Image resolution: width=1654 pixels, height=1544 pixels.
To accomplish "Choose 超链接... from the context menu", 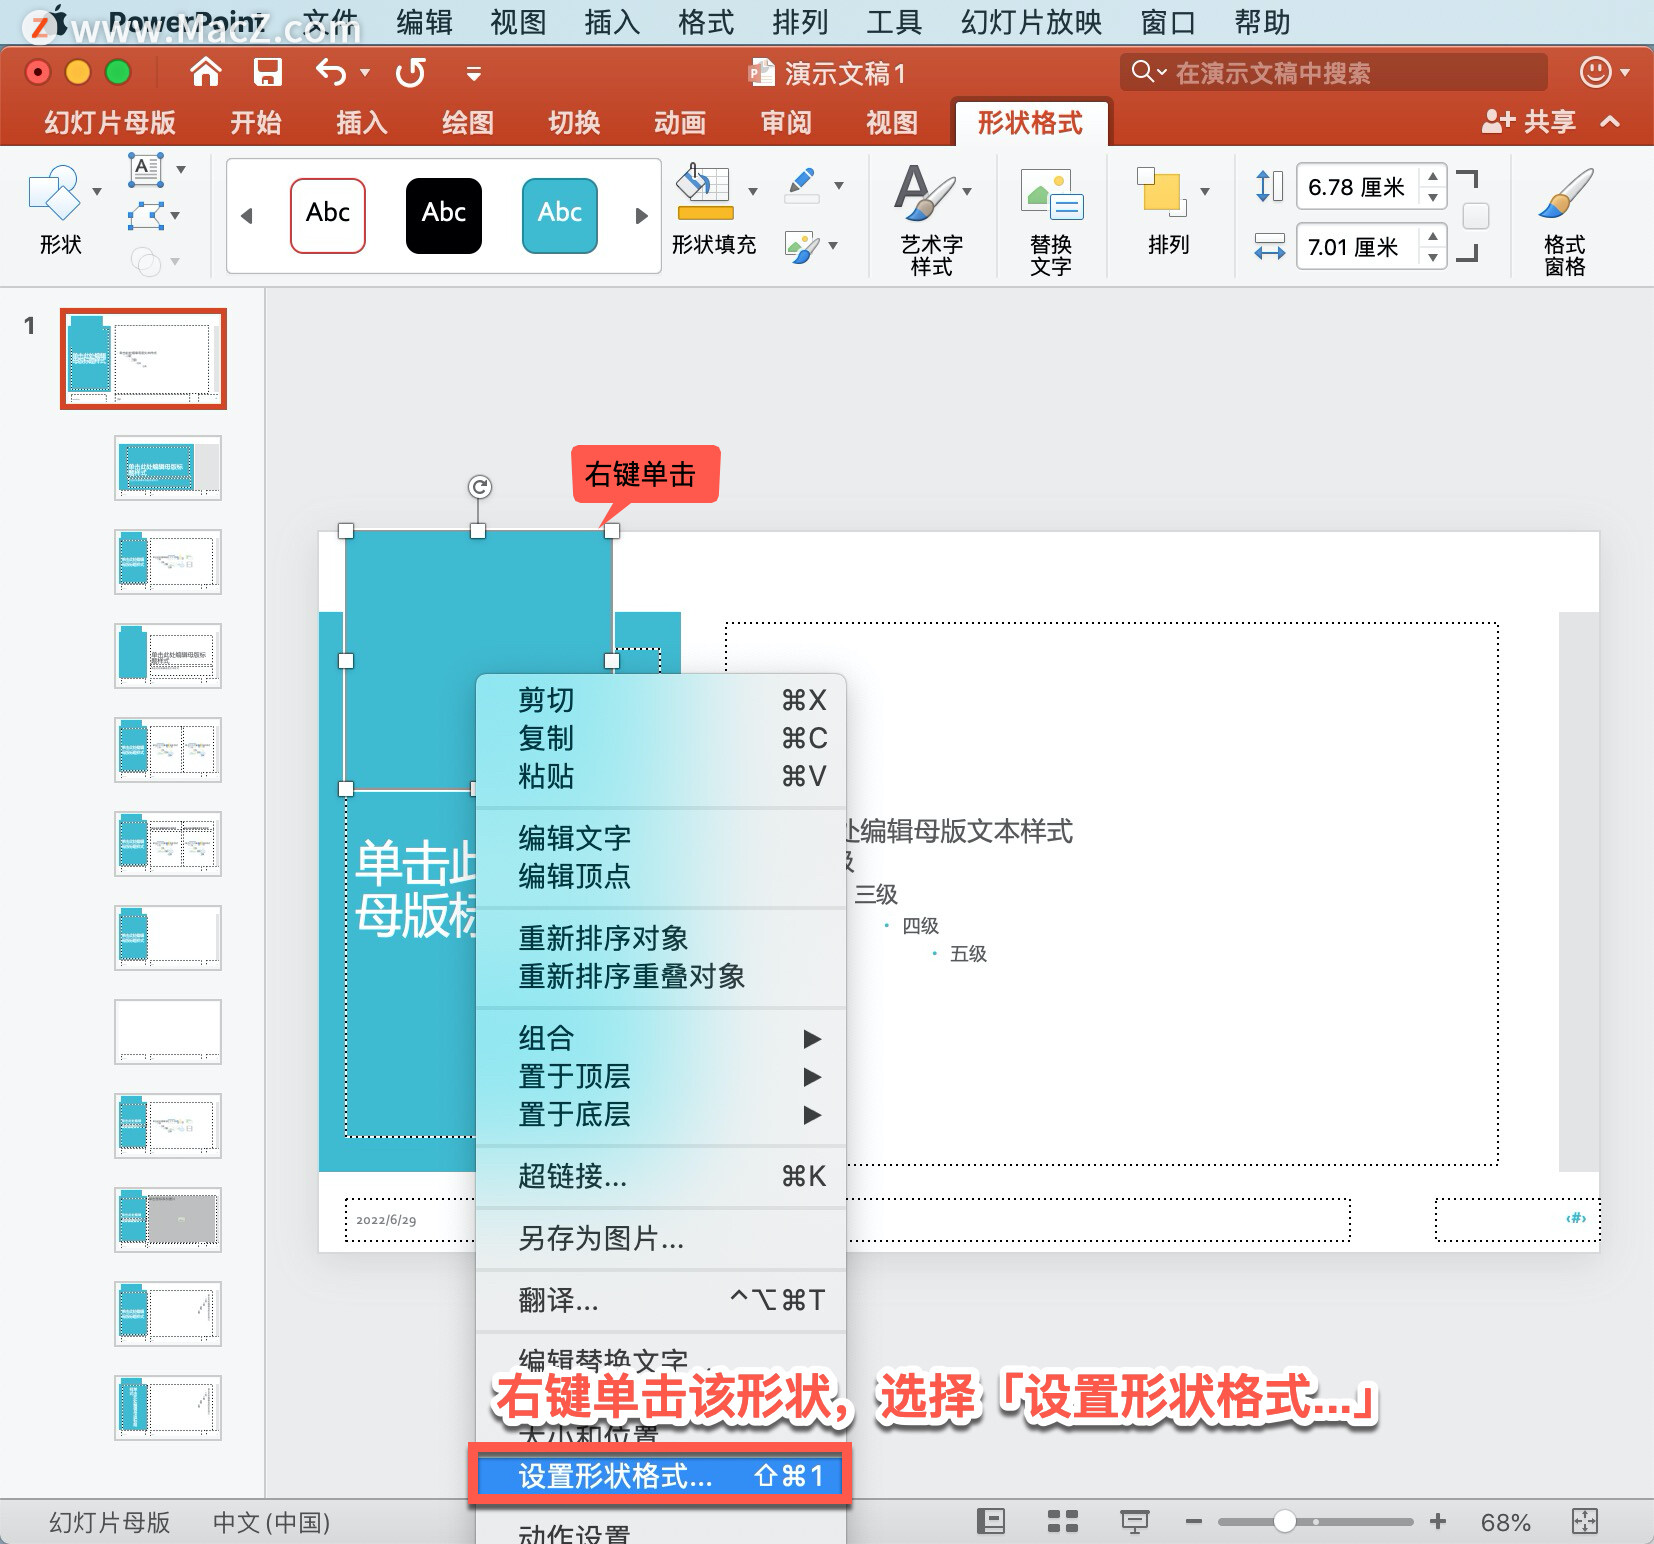I will pos(661,1176).
